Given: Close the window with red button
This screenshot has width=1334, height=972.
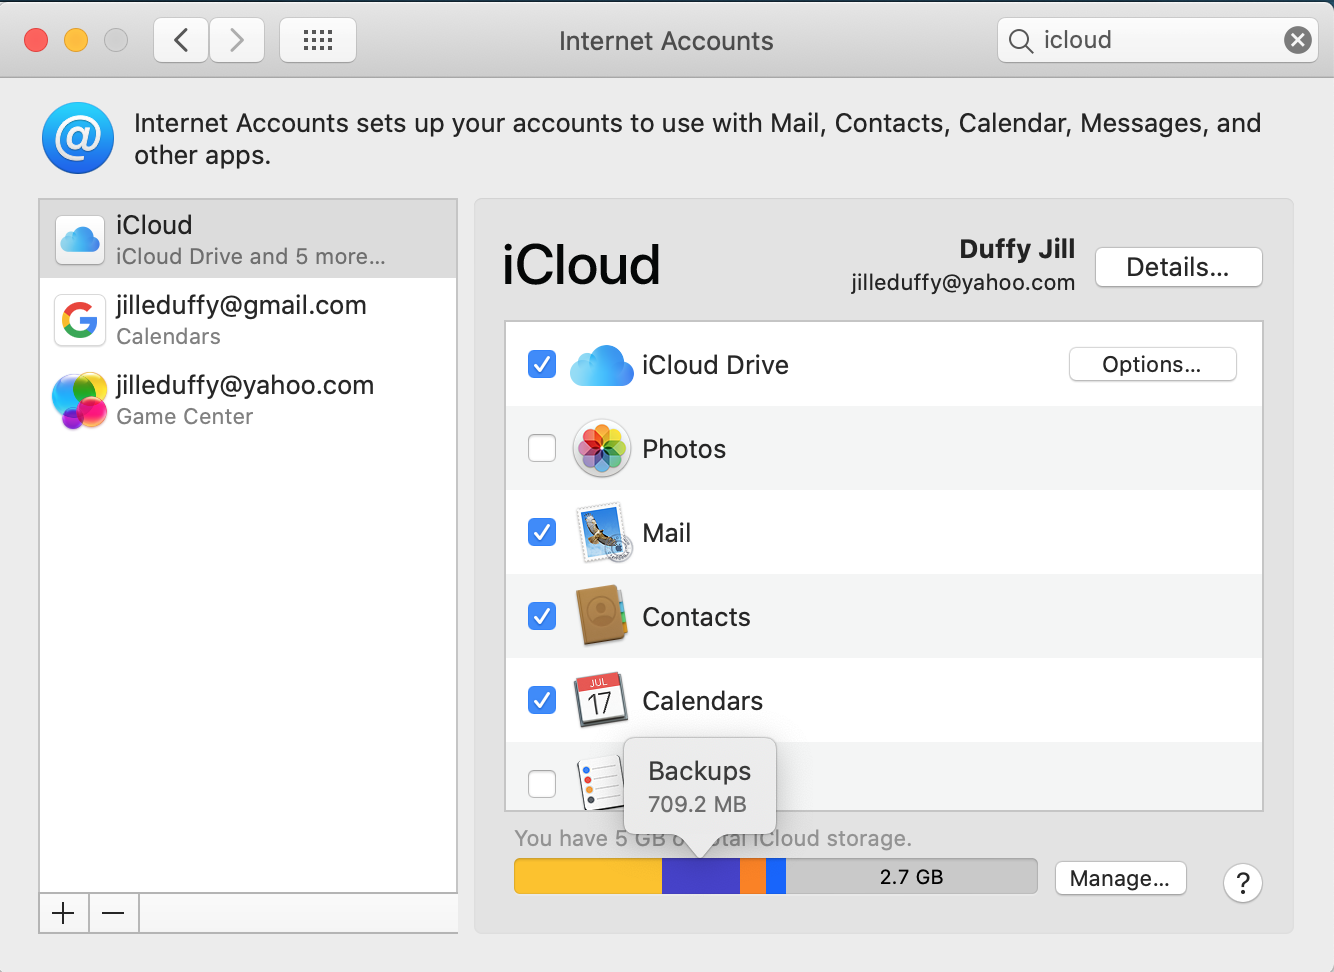Looking at the screenshot, I should click(x=36, y=40).
